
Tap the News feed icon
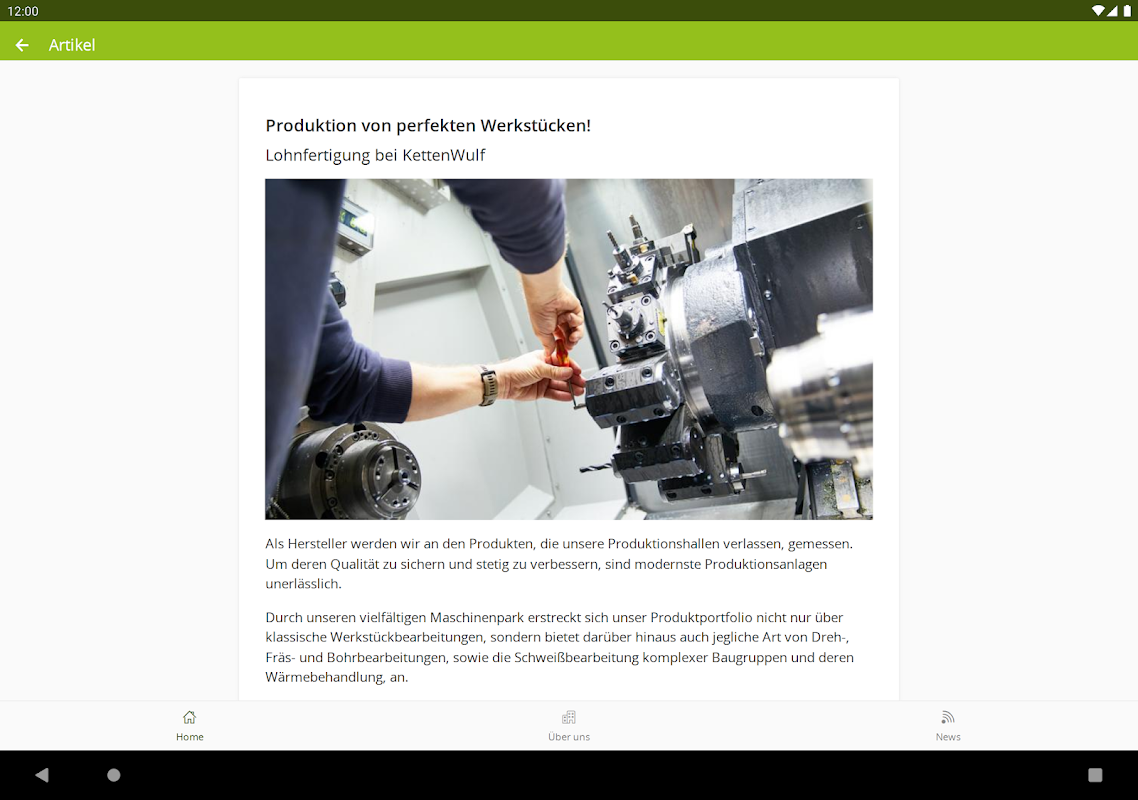click(948, 717)
